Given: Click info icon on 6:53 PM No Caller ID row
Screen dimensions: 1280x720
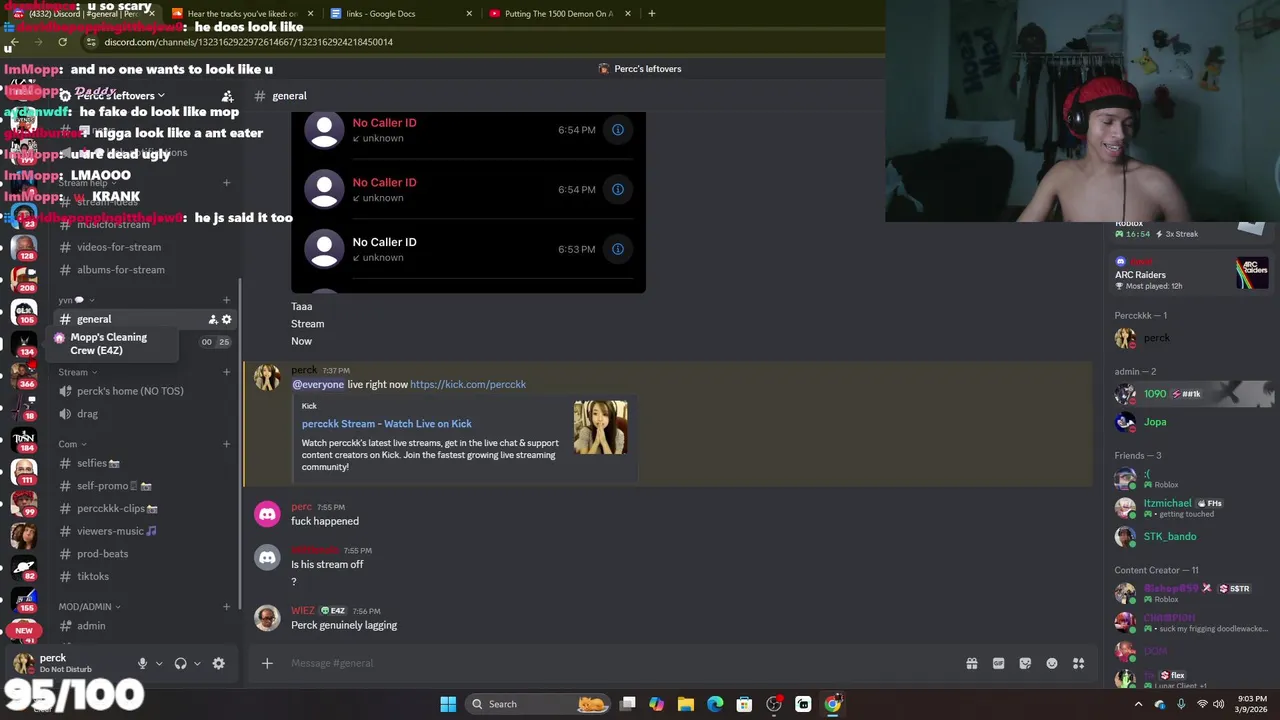Looking at the screenshot, I should 618,249.
